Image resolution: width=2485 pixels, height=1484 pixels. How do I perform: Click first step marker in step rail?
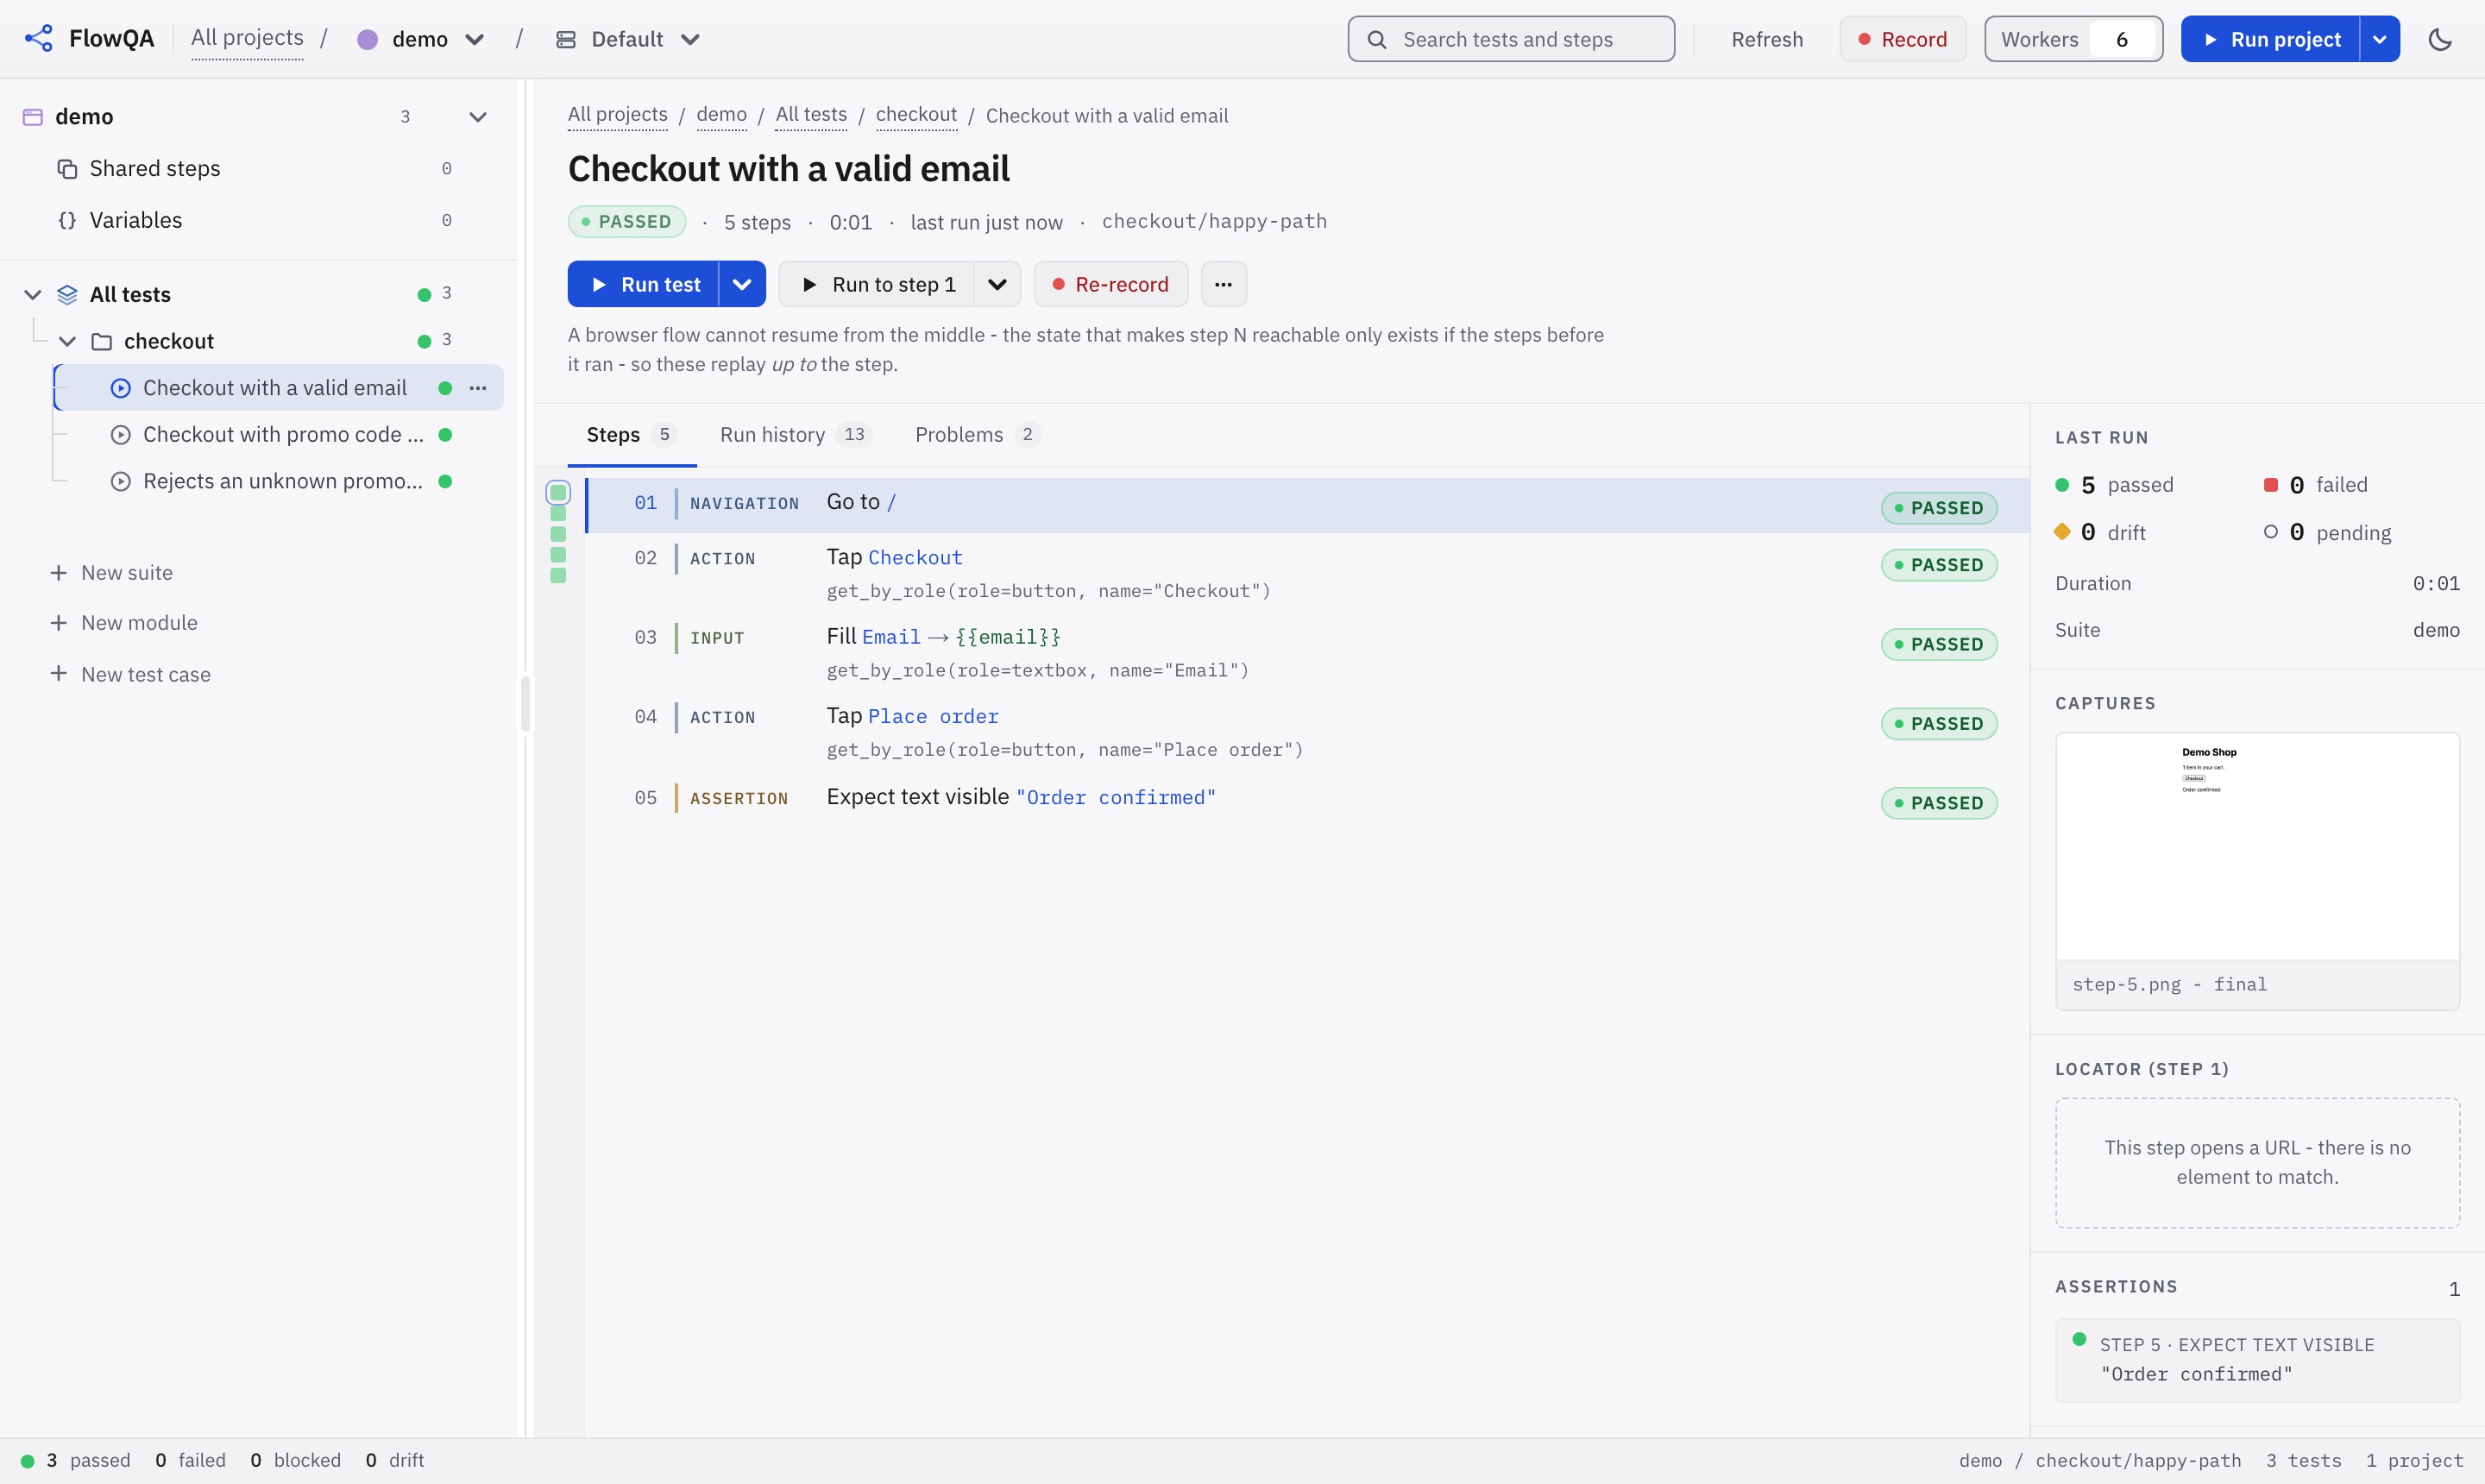[x=558, y=492]
